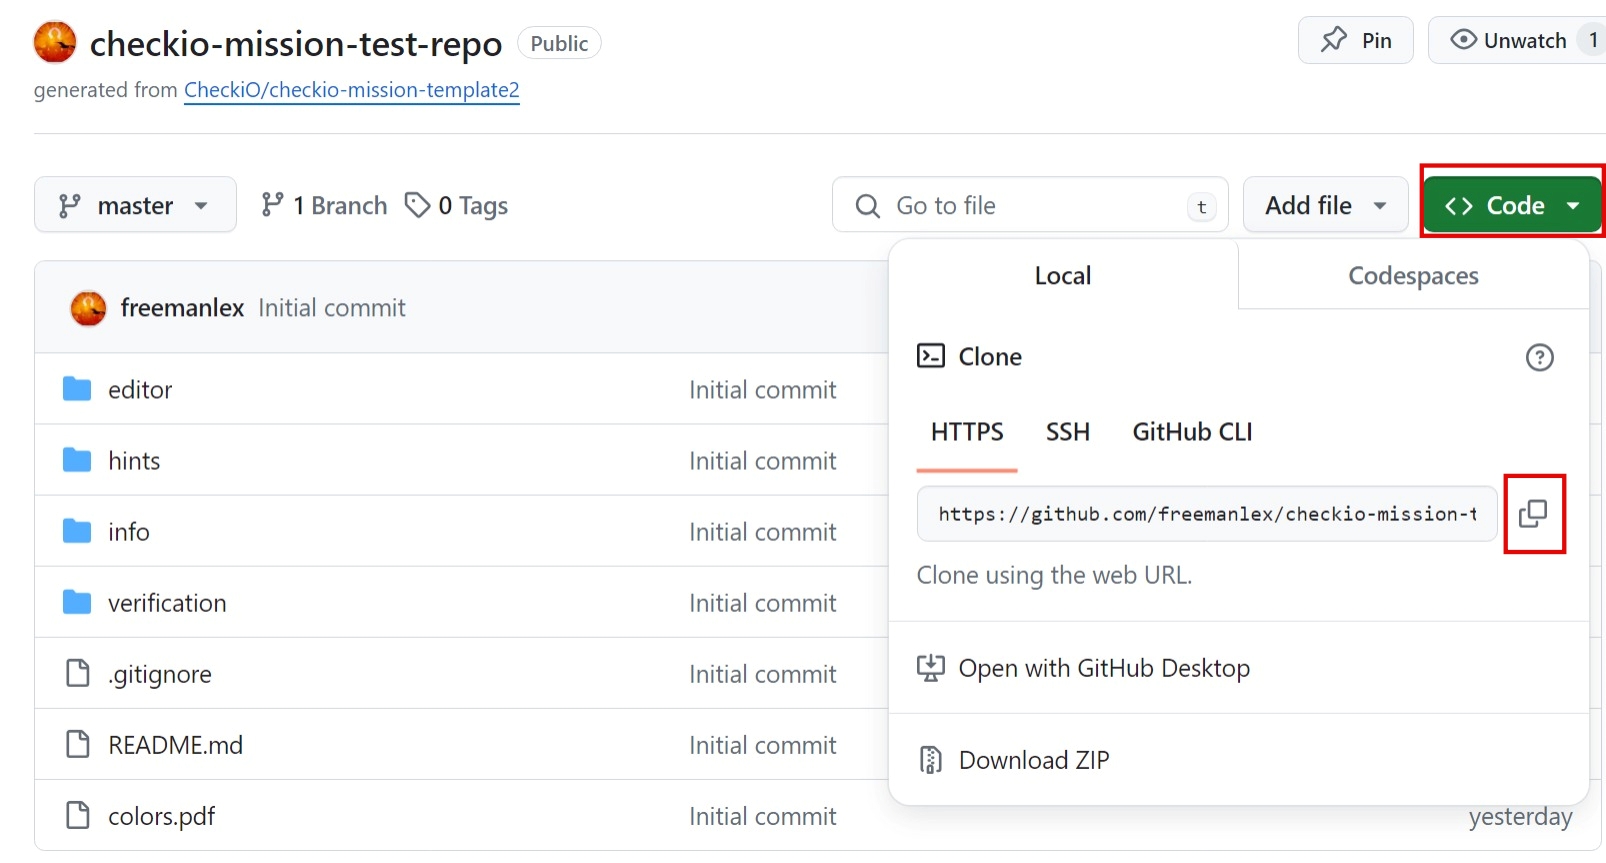Click the Download ZIP archive icon
This screenshot has width=1606, height=863.
[x=930, y=760]
